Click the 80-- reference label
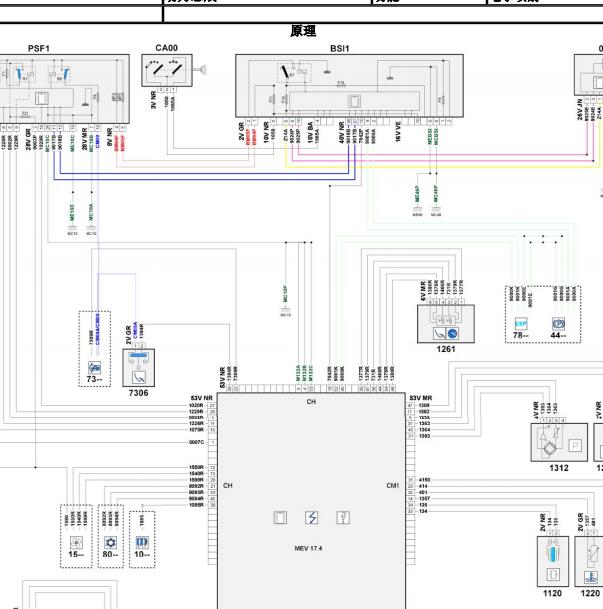 click(111, 554)
